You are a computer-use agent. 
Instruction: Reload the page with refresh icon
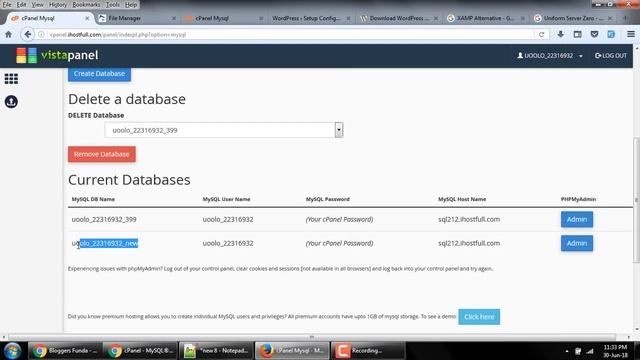coord(542,35)
